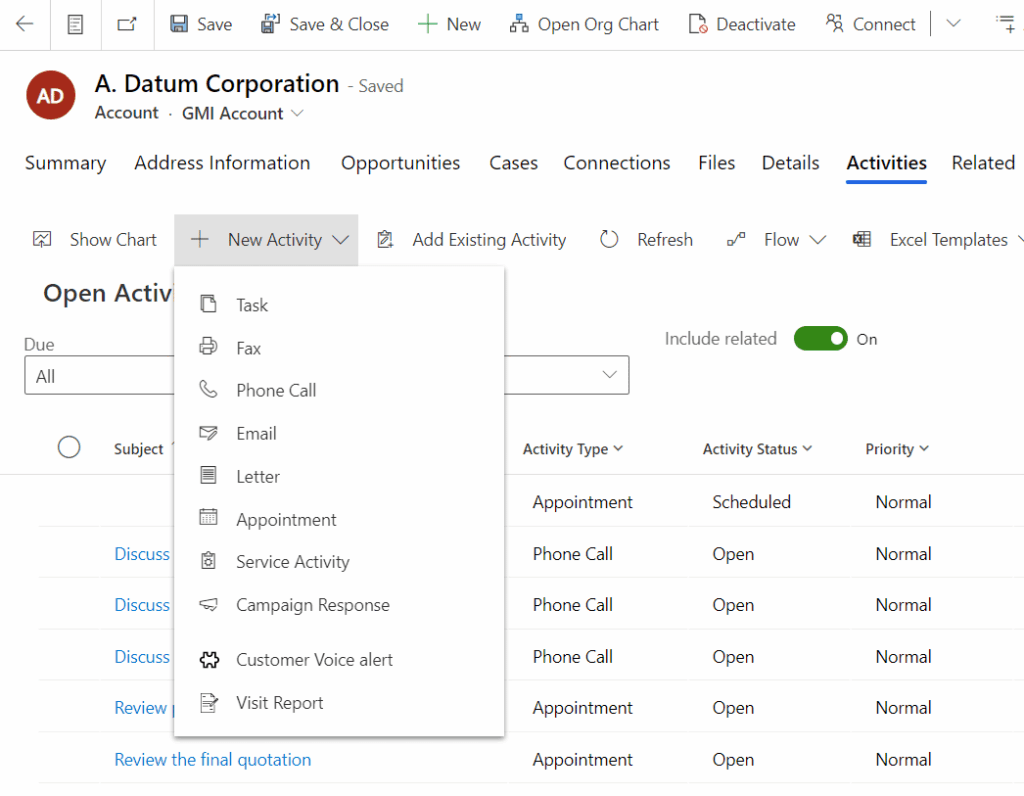Open Org Chart from the toolbar
Screen dimensions: 1024x796
click(584, 24)
